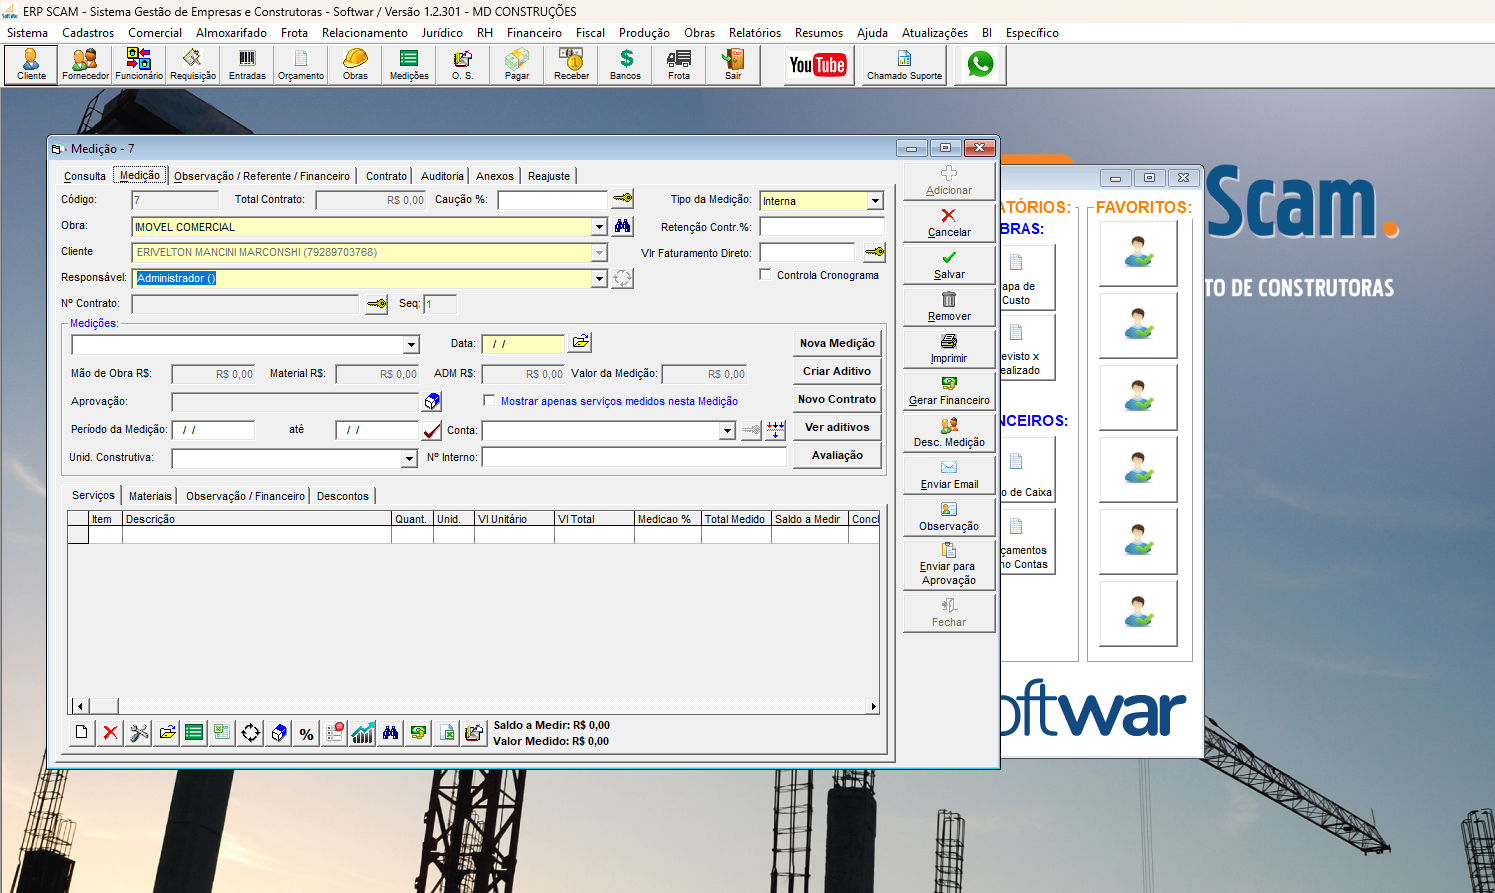Click the folder icon next to Data field
Screen dimensions: 1495x893
pyautogui.click(x=580, y=342)
